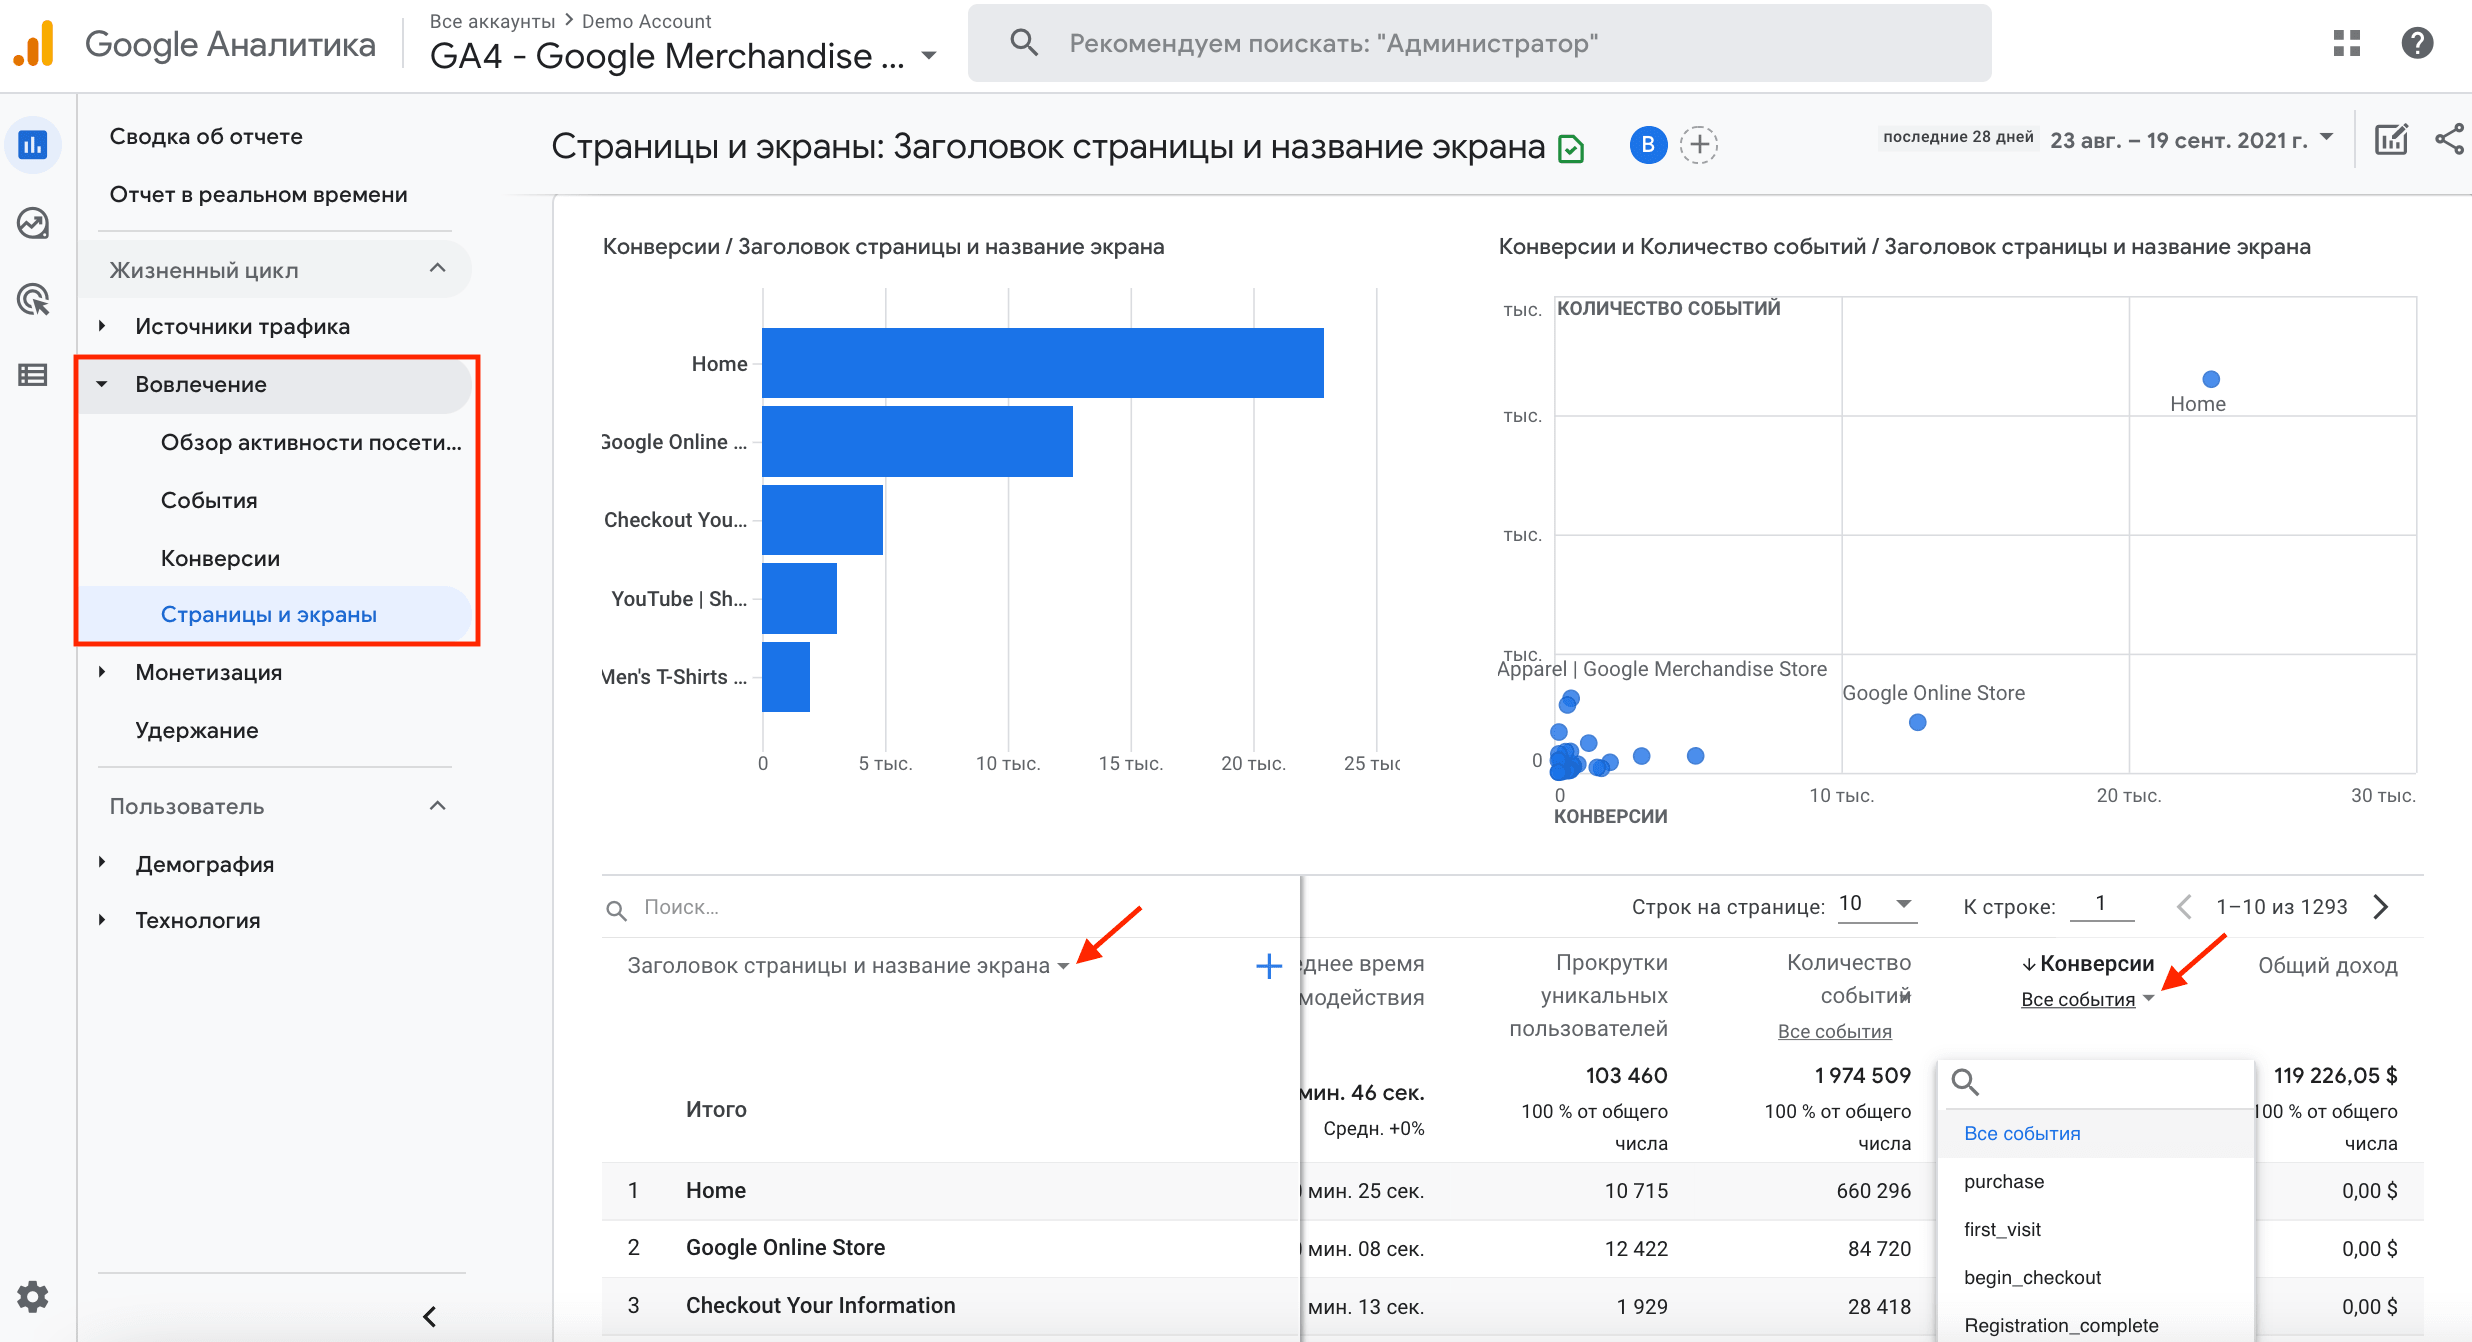Collapse the Жизненный цикл section
Image resolution: width=2472 pixels, height=1342 pixels.
coord(437,268)
